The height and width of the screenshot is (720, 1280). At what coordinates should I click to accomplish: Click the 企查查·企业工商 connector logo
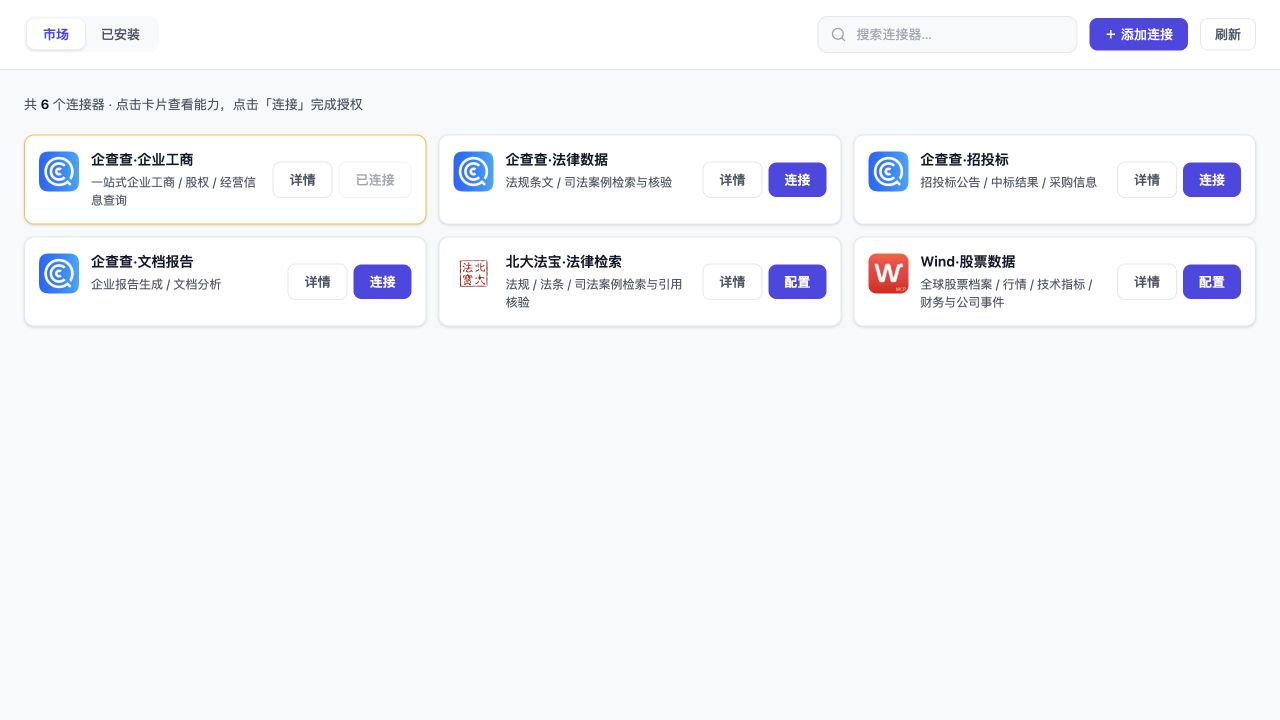coord(59,172)
